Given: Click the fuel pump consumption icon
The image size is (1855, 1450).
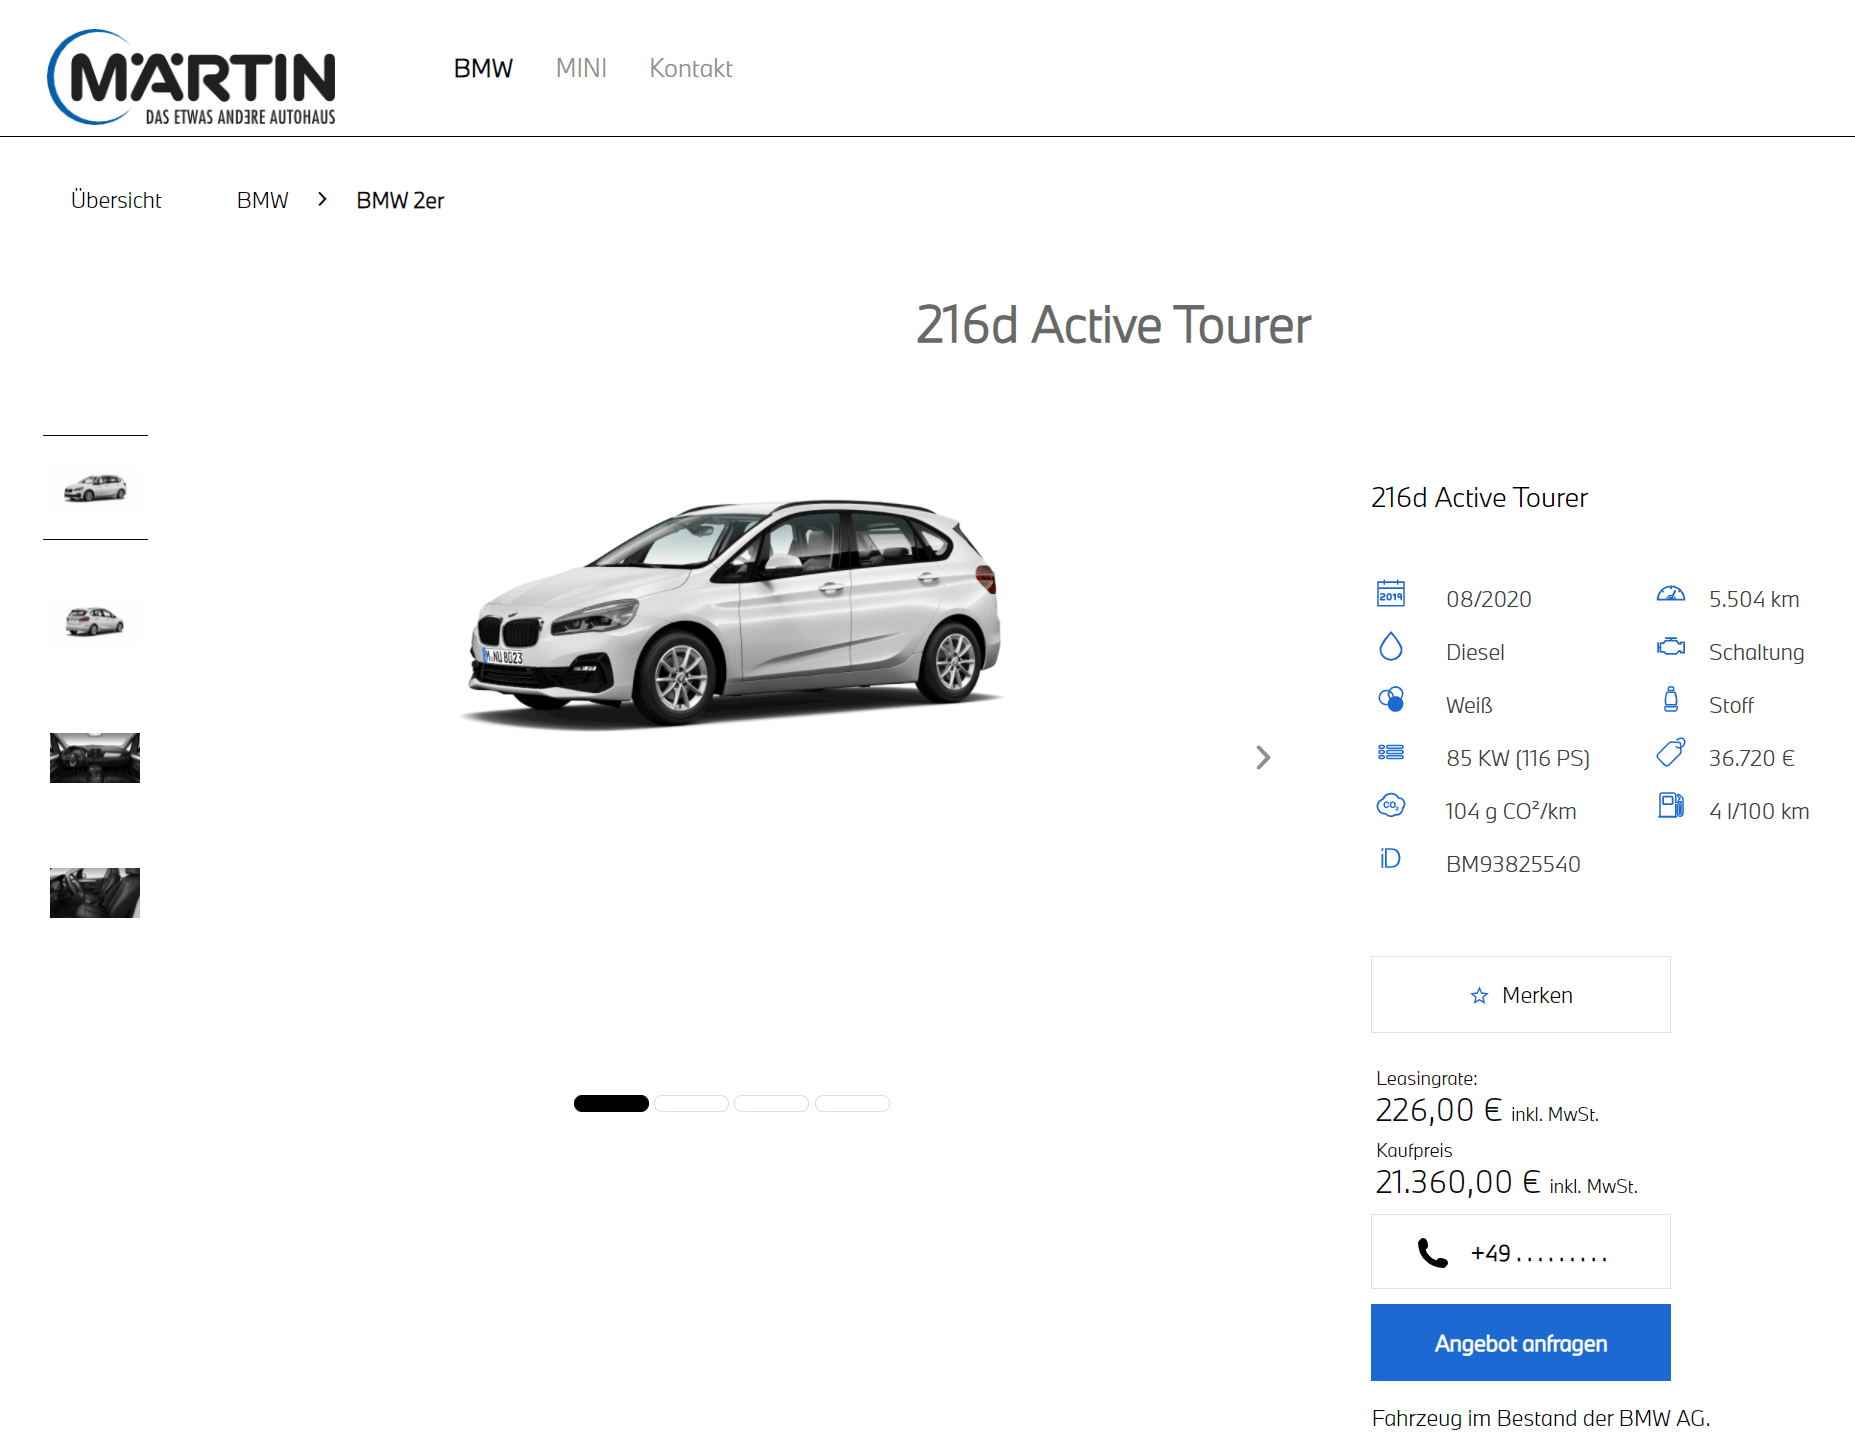Looking at the screenshot, I should tap(1671, 805).
